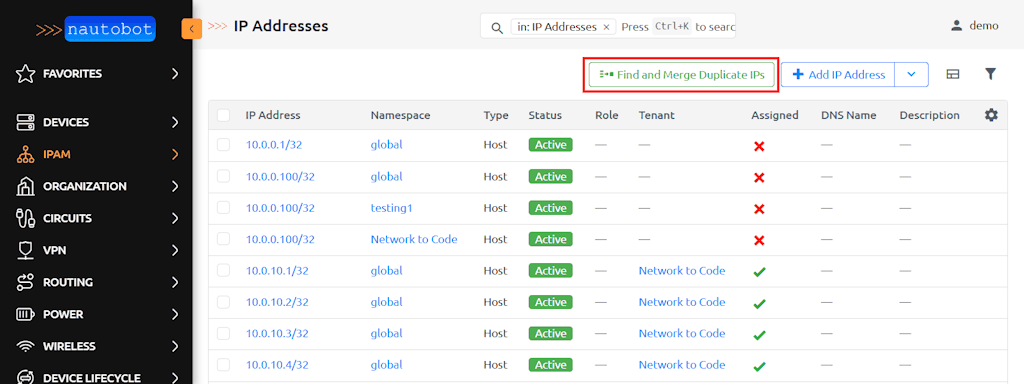
Task: Click the IP Address column header
Action: pos(273,115)
